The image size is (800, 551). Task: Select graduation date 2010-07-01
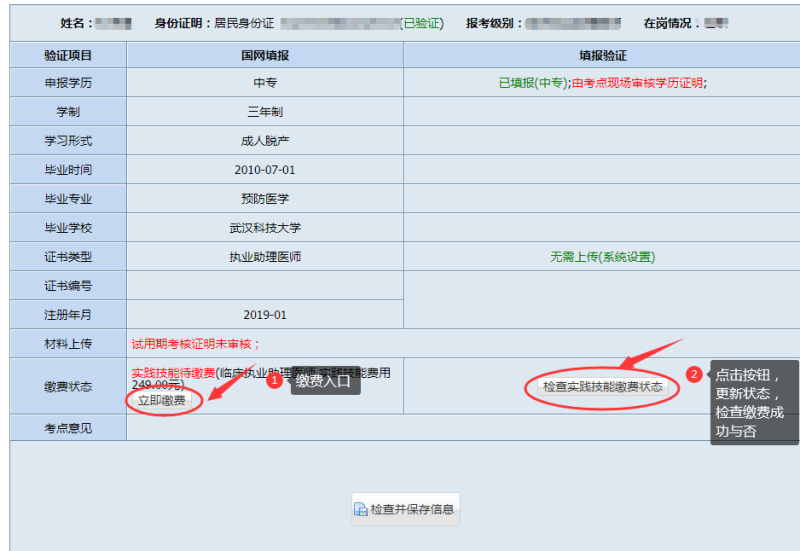pos(265,170)
